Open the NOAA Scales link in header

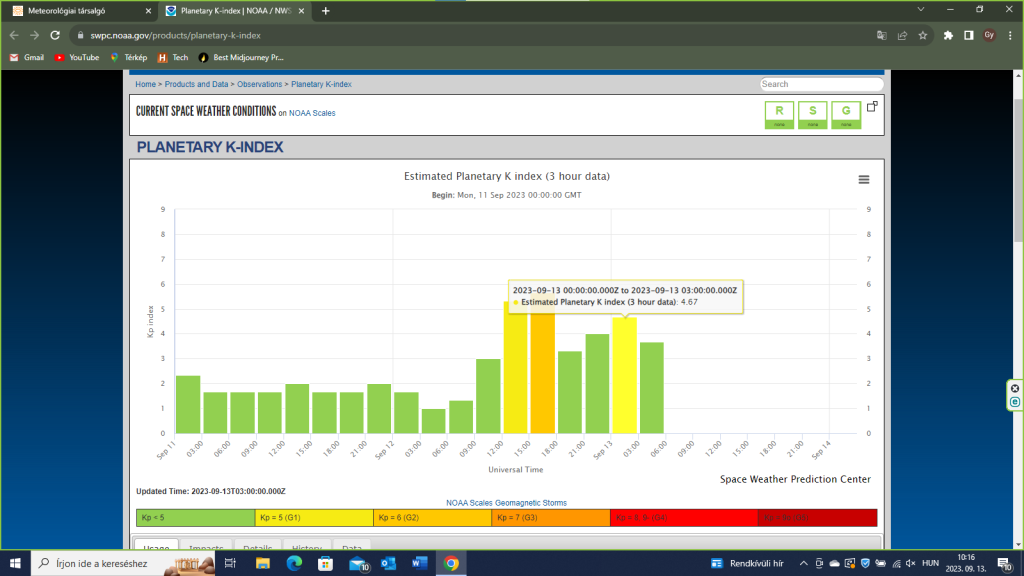312,113
